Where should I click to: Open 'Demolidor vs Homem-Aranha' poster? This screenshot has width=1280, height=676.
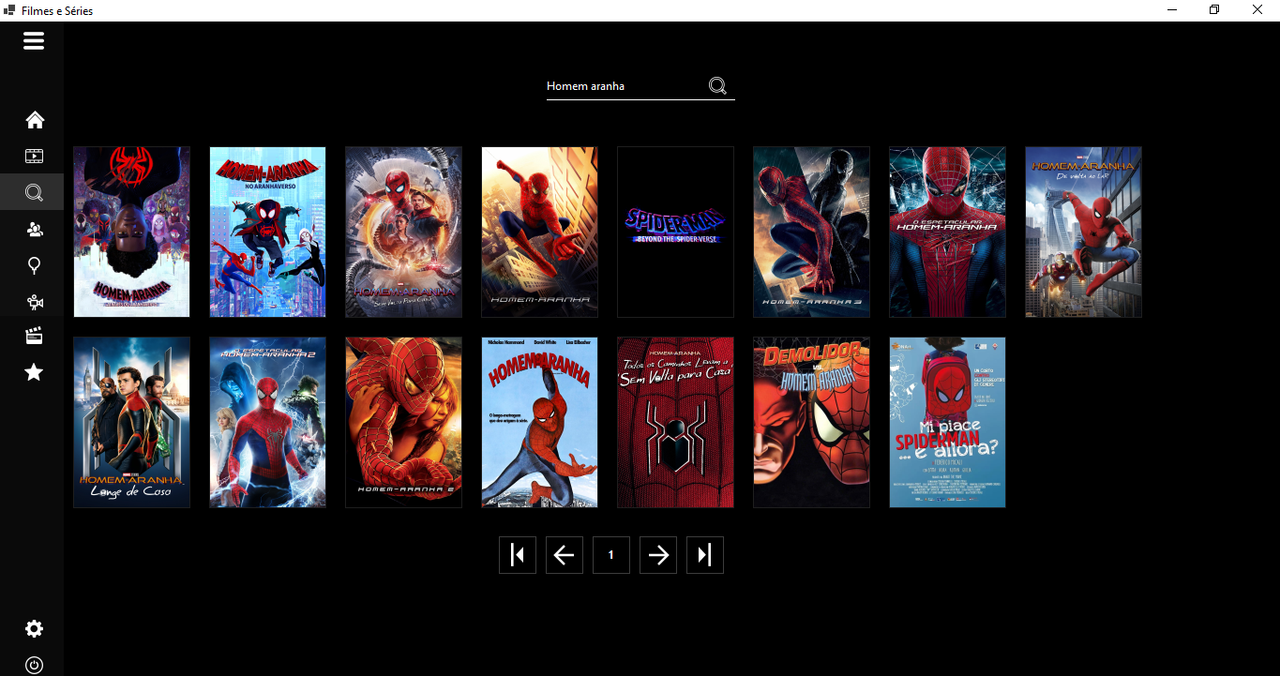pos(812,422)
